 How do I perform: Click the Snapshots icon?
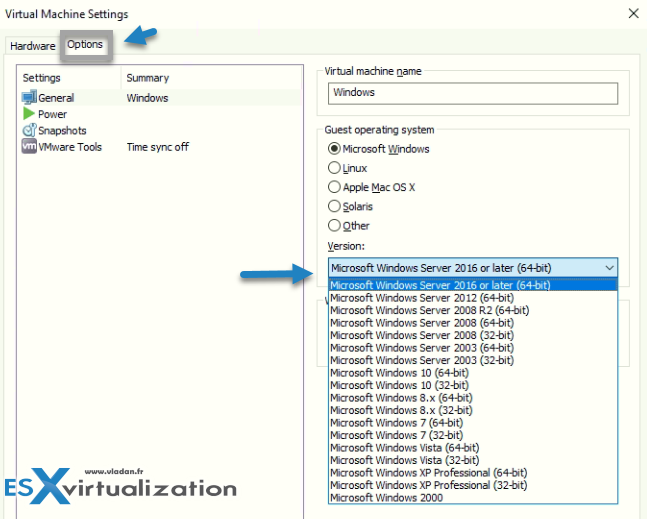29,130
